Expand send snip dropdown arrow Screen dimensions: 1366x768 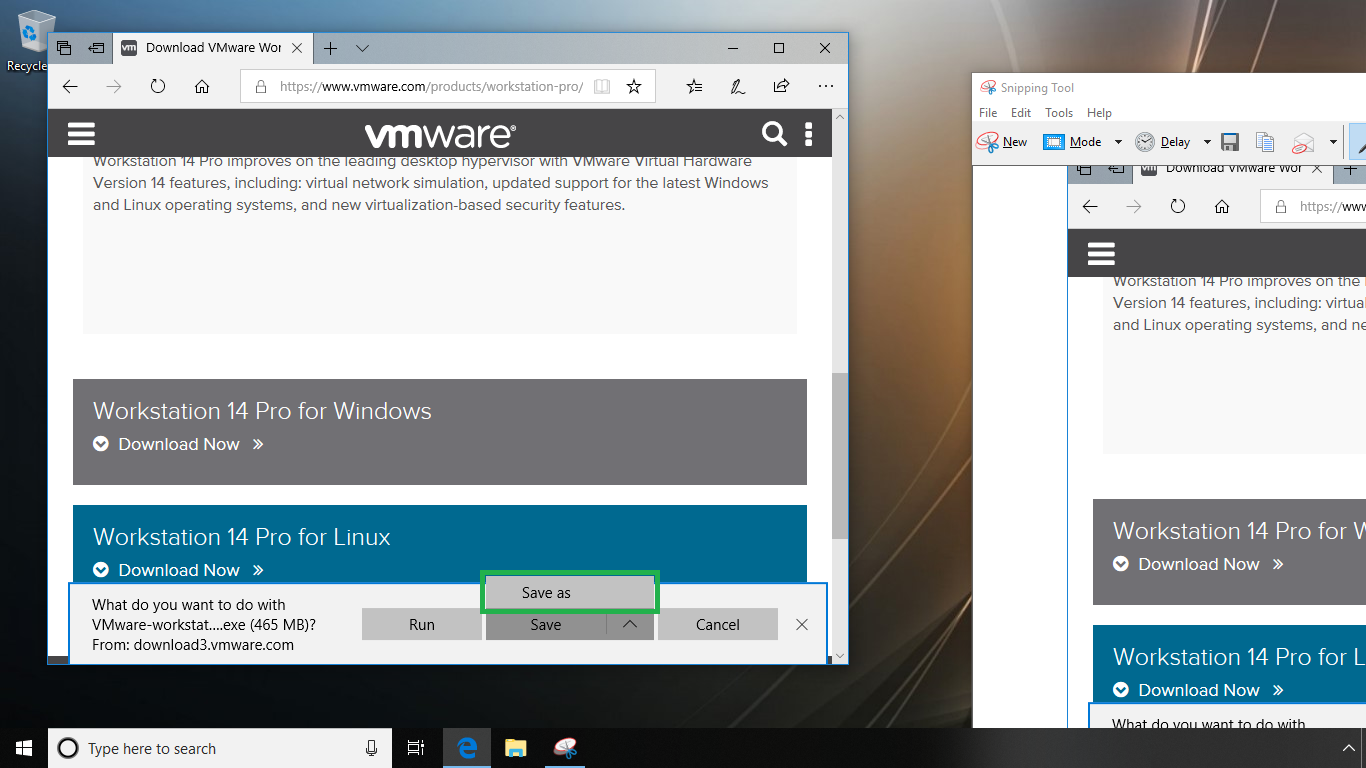pos(1333,142)
